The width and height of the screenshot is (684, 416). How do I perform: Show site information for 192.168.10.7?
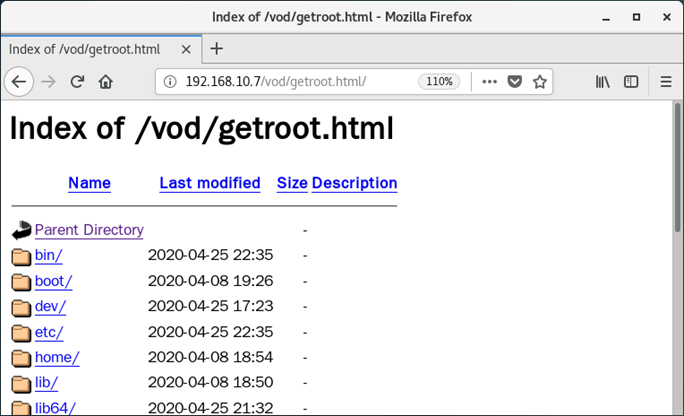170,82
